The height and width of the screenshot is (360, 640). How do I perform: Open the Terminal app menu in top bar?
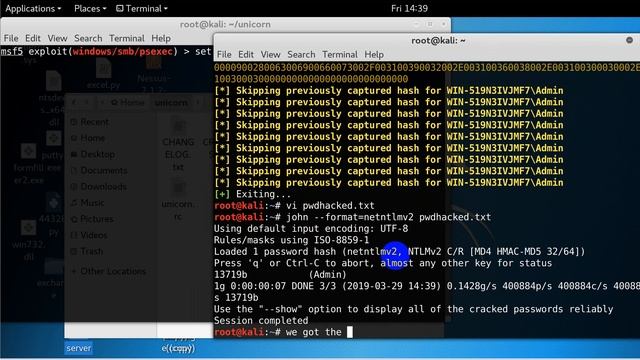click(142, 8)
